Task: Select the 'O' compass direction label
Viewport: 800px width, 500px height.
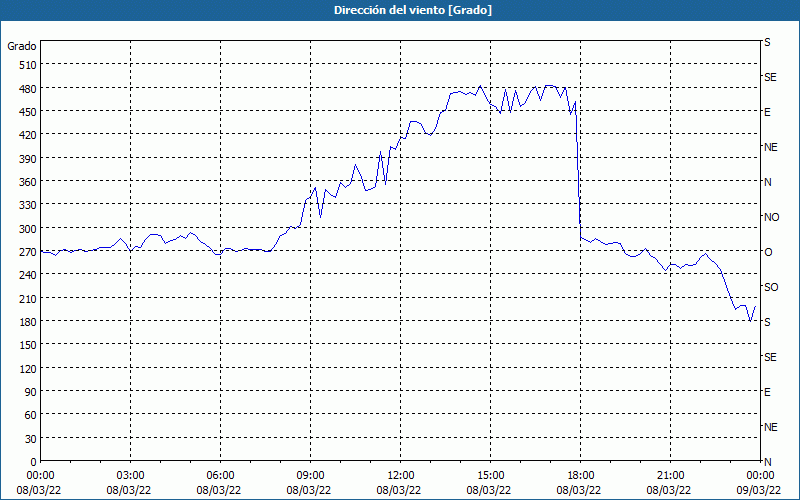Action: tap(768, 252)
